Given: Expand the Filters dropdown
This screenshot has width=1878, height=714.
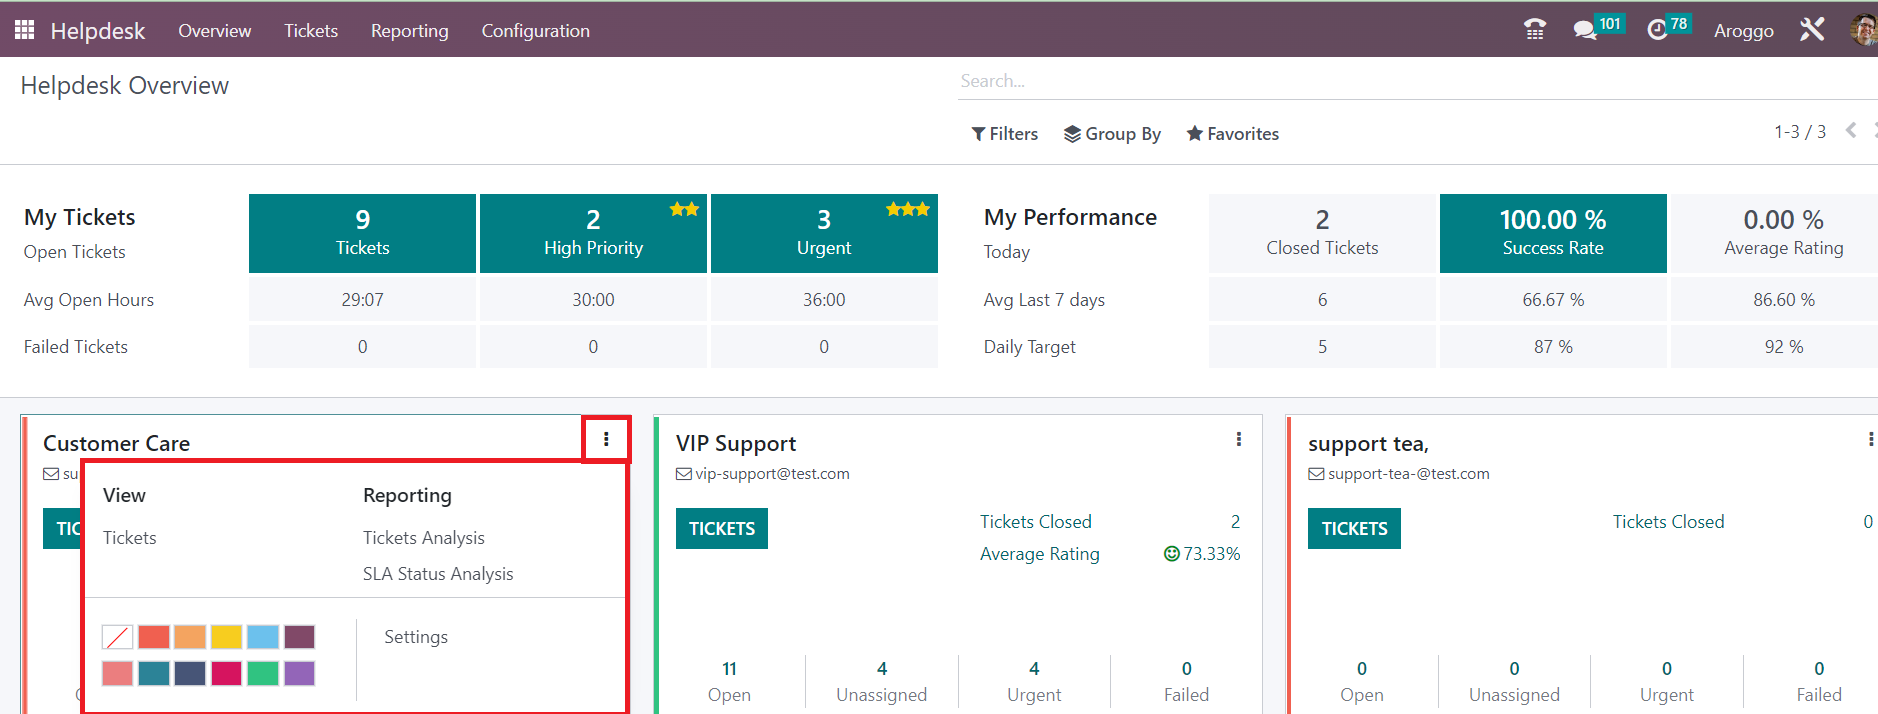Looking at the screenshot, I should tap(1005, 134).
